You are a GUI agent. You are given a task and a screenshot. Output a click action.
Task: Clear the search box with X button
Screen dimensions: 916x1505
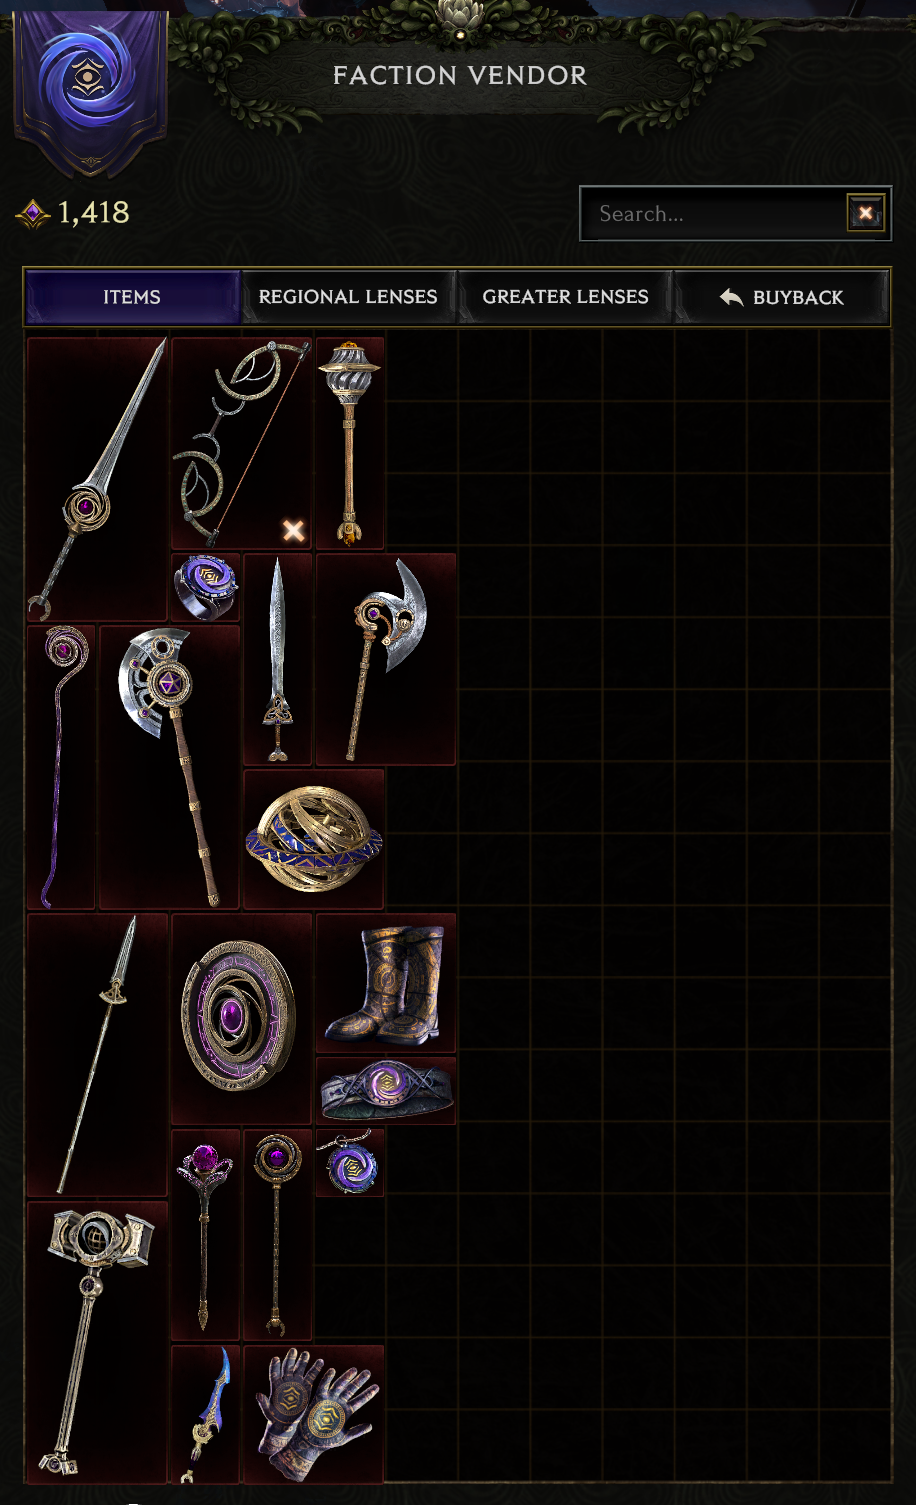click(865, 213)
